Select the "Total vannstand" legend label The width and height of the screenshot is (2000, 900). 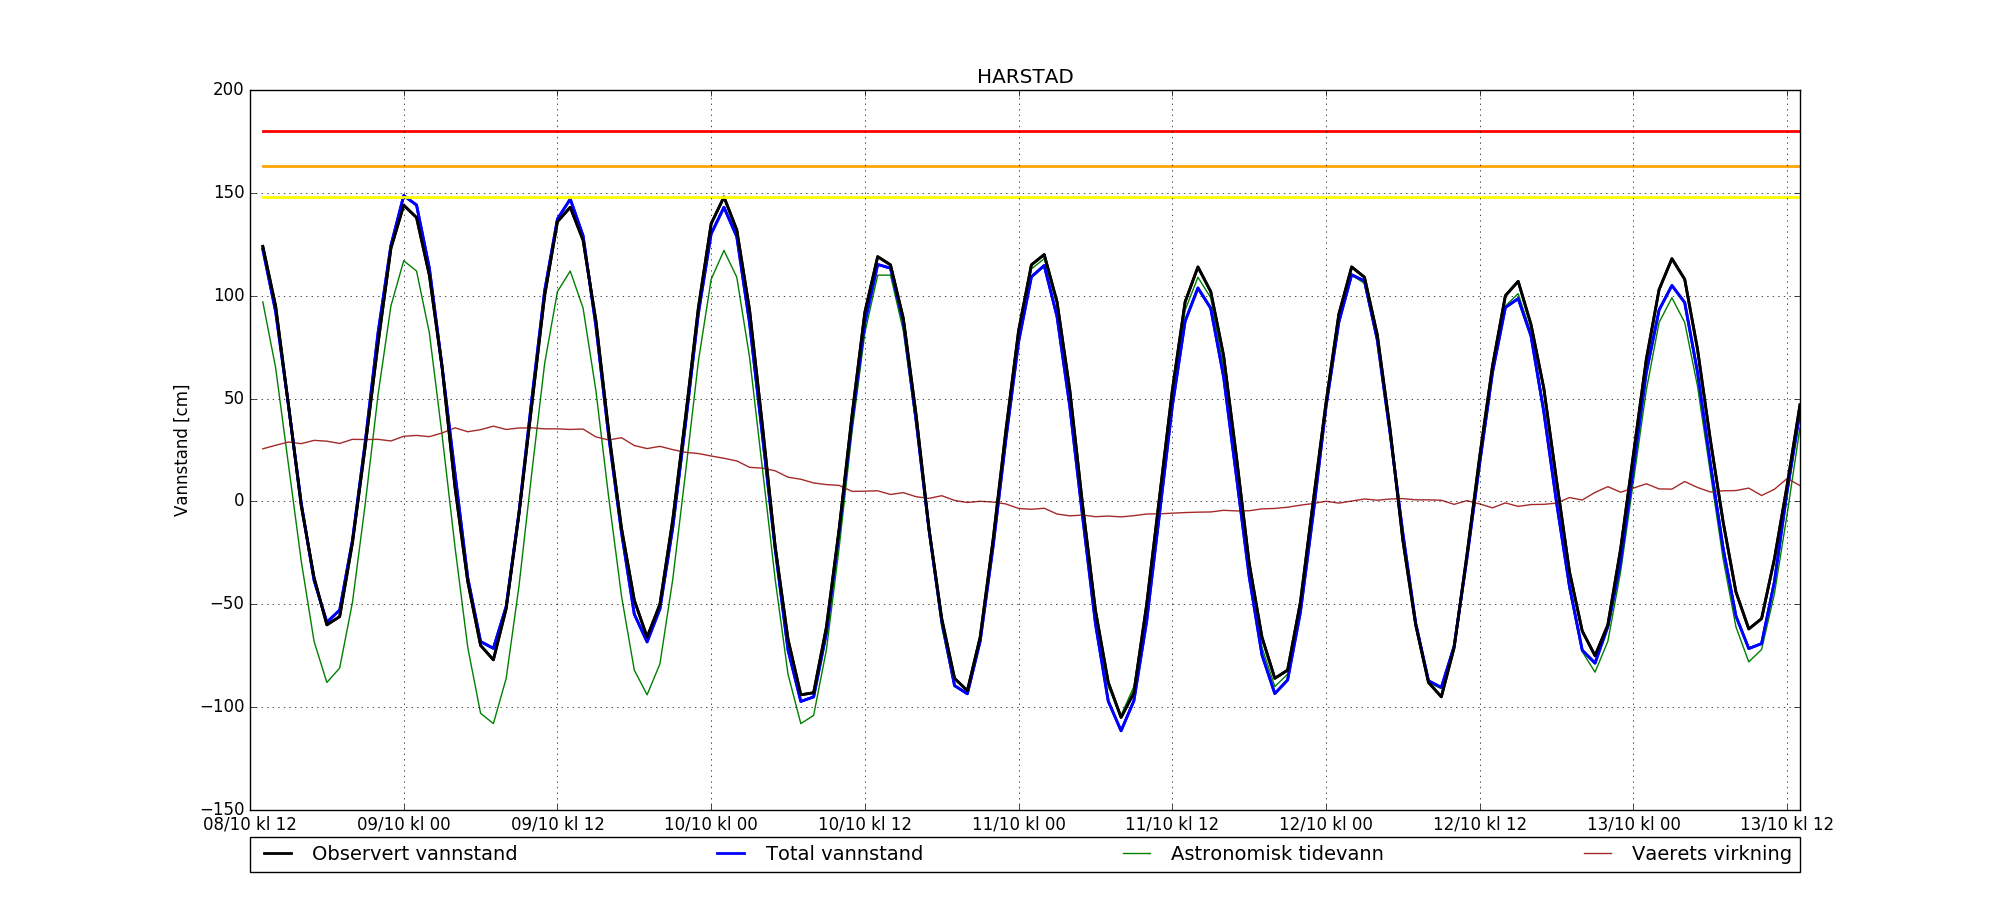point(844,854)
